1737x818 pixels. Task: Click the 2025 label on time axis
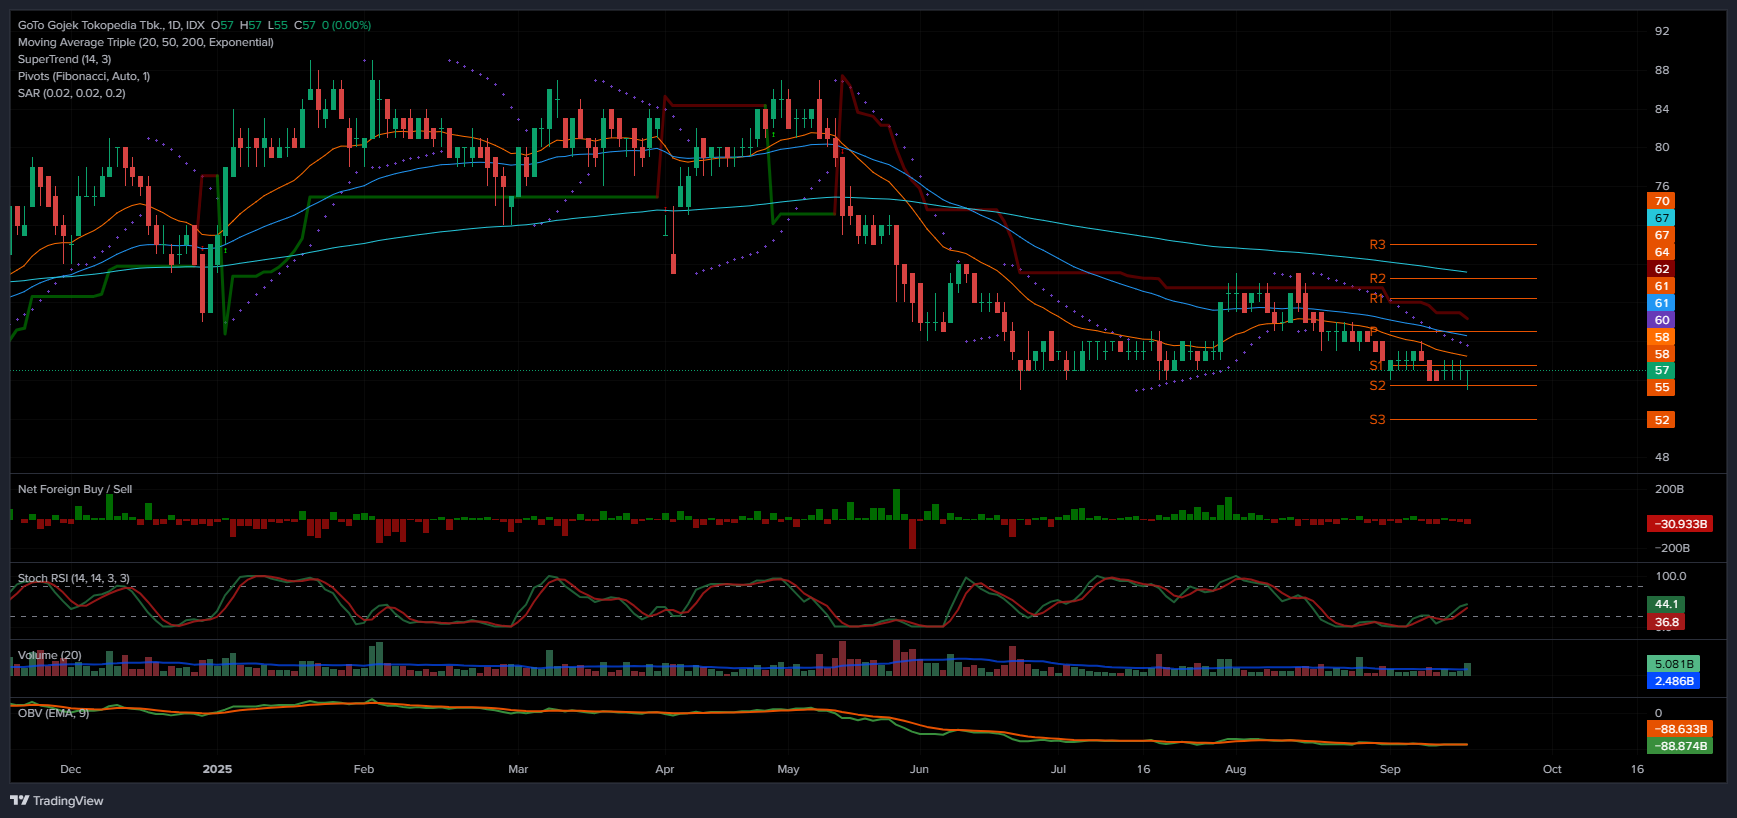tap(217, 769)
